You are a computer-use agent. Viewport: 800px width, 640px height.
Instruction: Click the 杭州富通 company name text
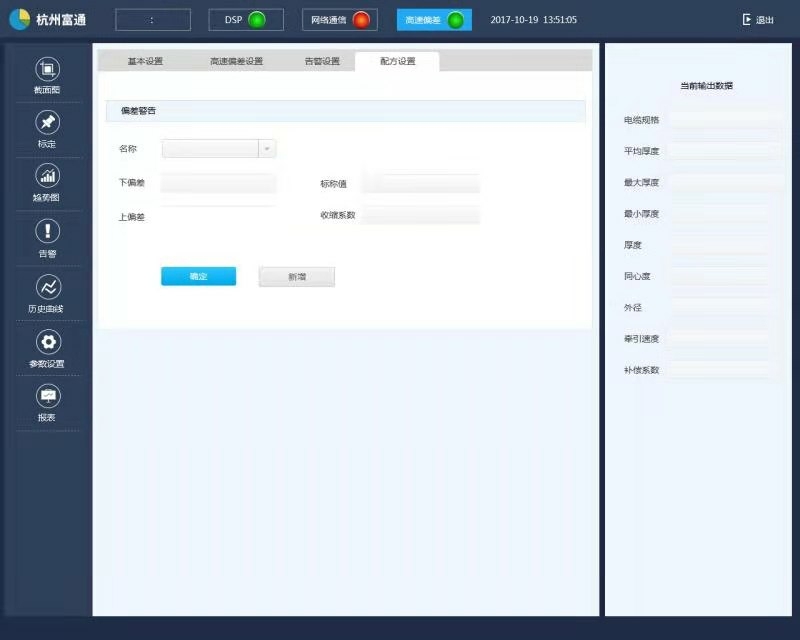coord(61,20)
